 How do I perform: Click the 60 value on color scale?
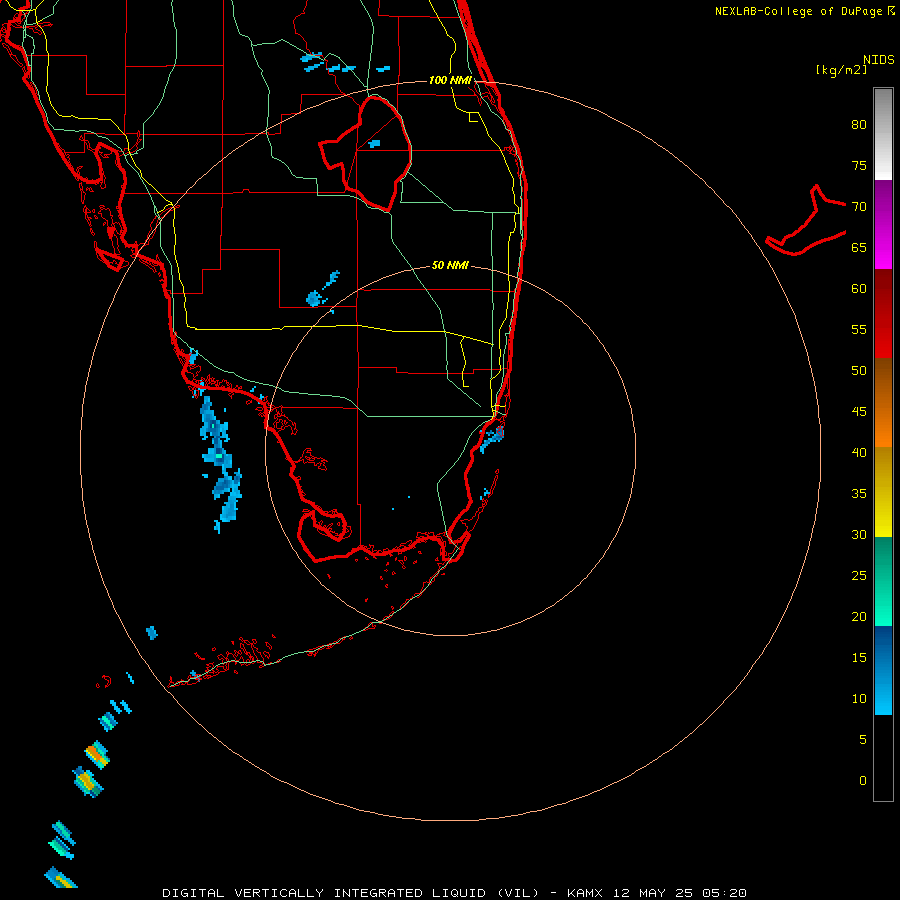[x=859, y=288]
